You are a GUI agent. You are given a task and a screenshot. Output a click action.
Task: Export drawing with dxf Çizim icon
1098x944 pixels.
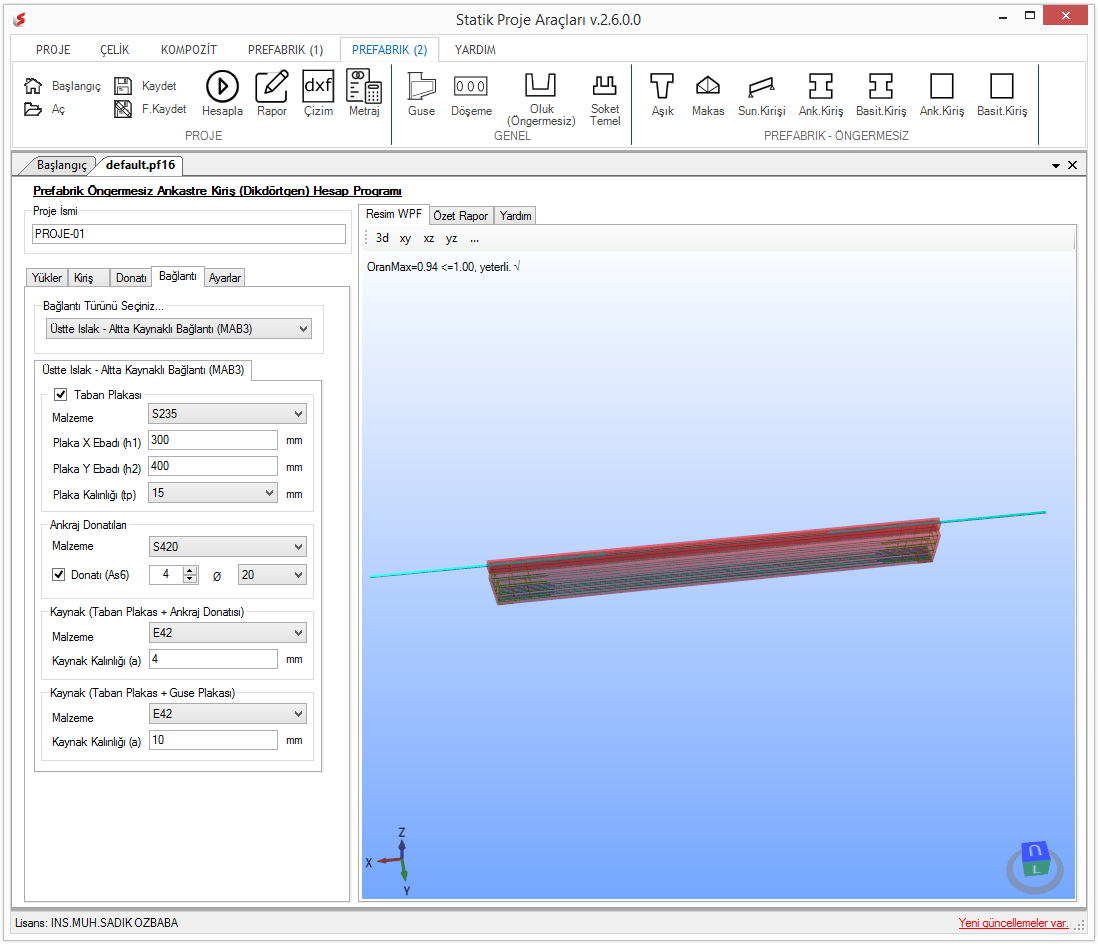[318, 86]
